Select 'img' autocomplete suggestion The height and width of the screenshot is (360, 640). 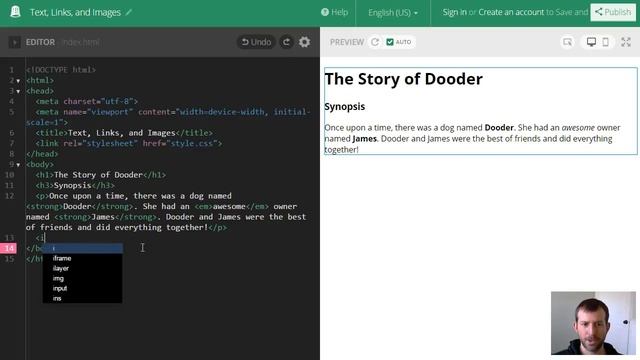(82, 278)
